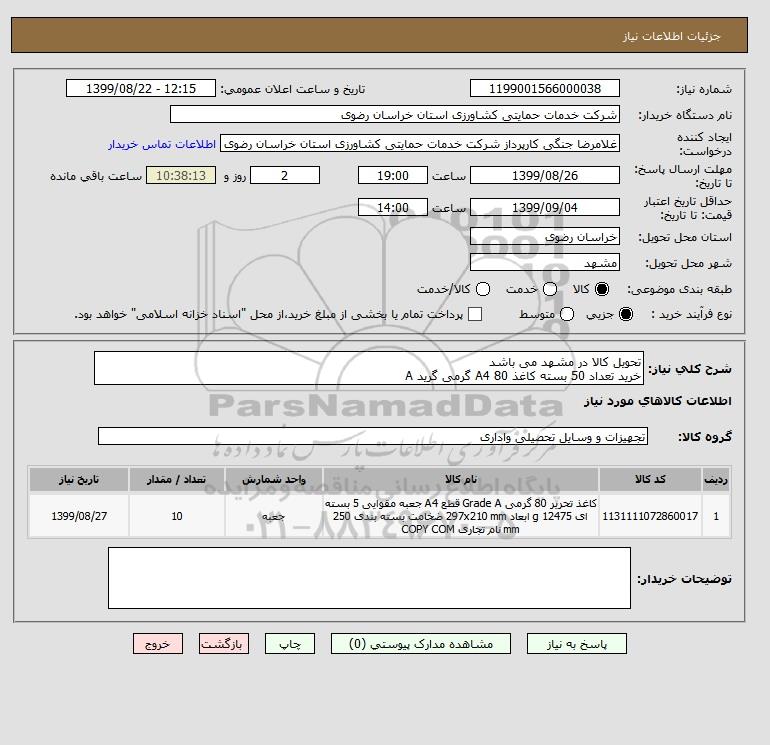The height and width of the screenshot is (745, 770).
Task: Click the تعداد / مقدار column header
Action: [x=177, y=479]
